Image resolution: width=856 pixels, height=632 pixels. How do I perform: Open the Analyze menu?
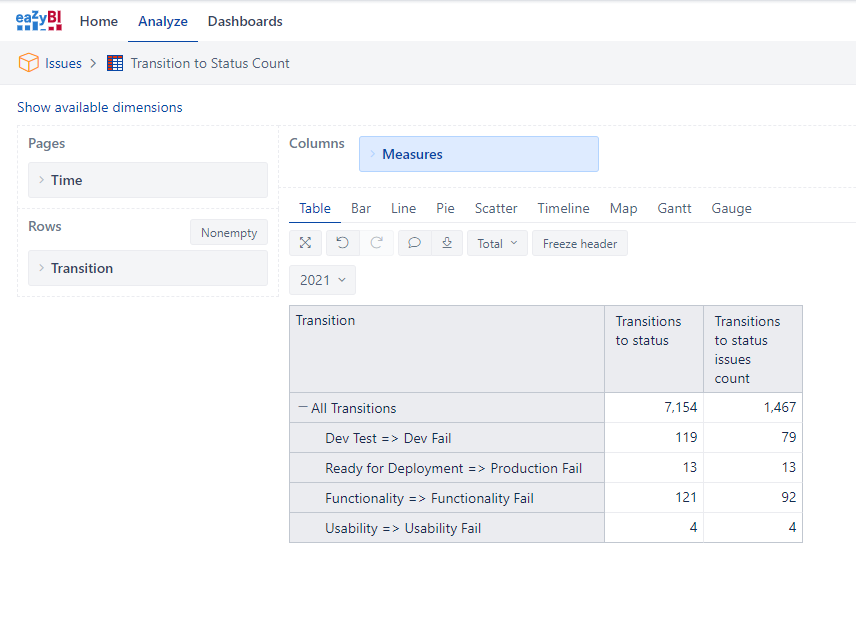click(x=163, y=21)
